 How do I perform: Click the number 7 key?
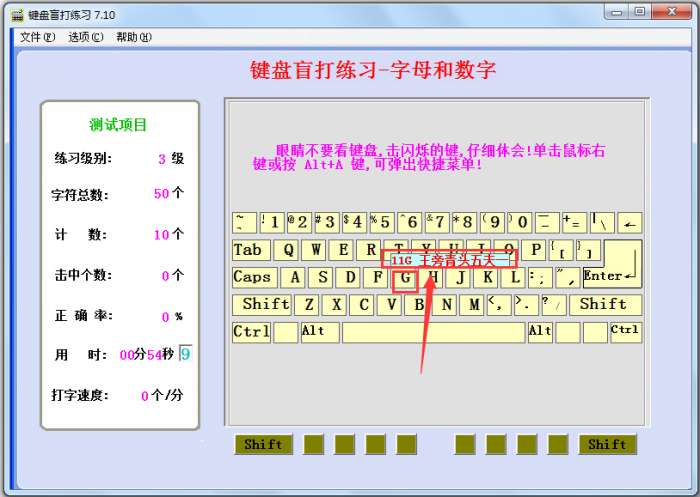[437, 222]
